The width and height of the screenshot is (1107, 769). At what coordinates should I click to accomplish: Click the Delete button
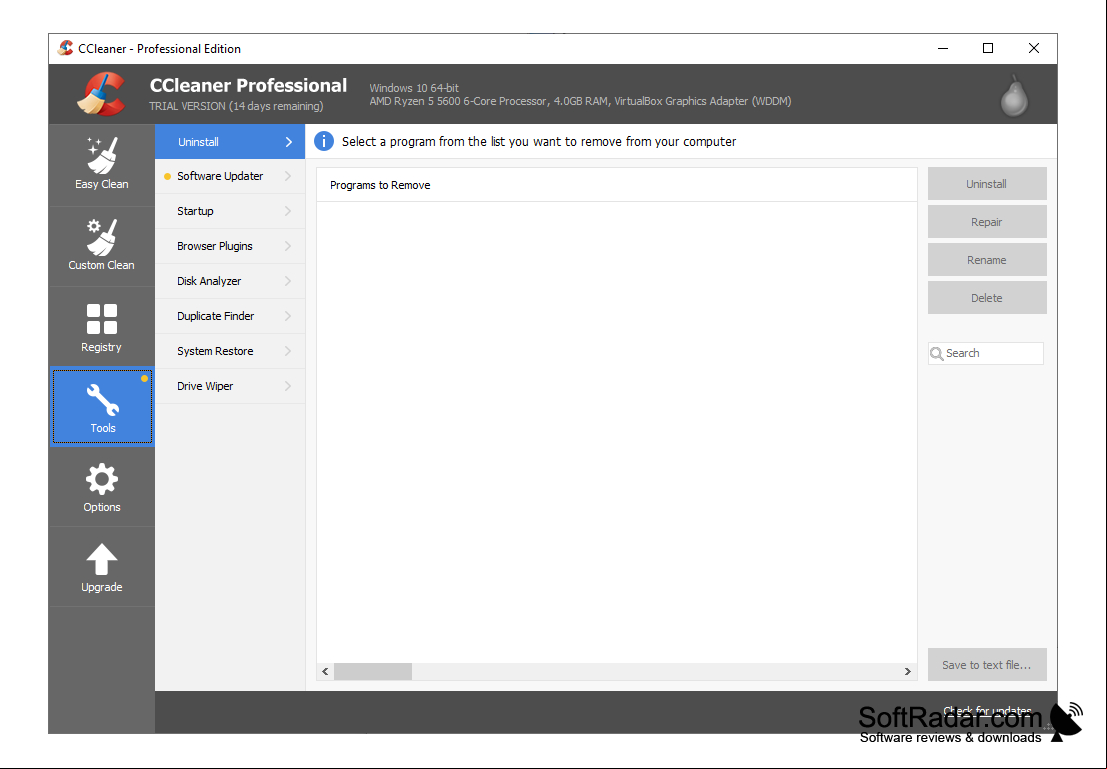987,298
